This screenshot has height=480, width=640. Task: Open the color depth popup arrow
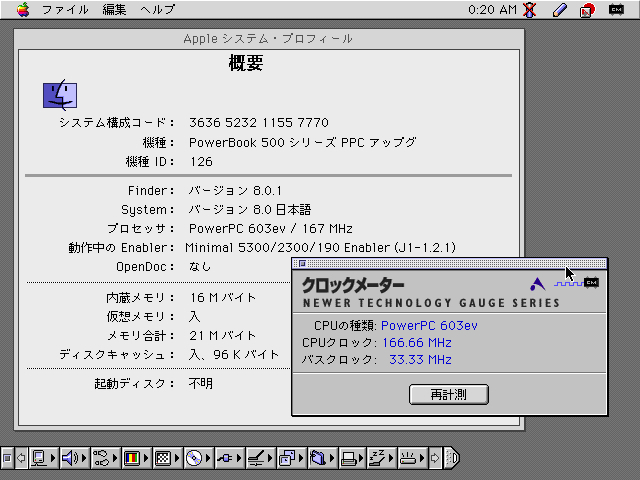click(146, 458)
